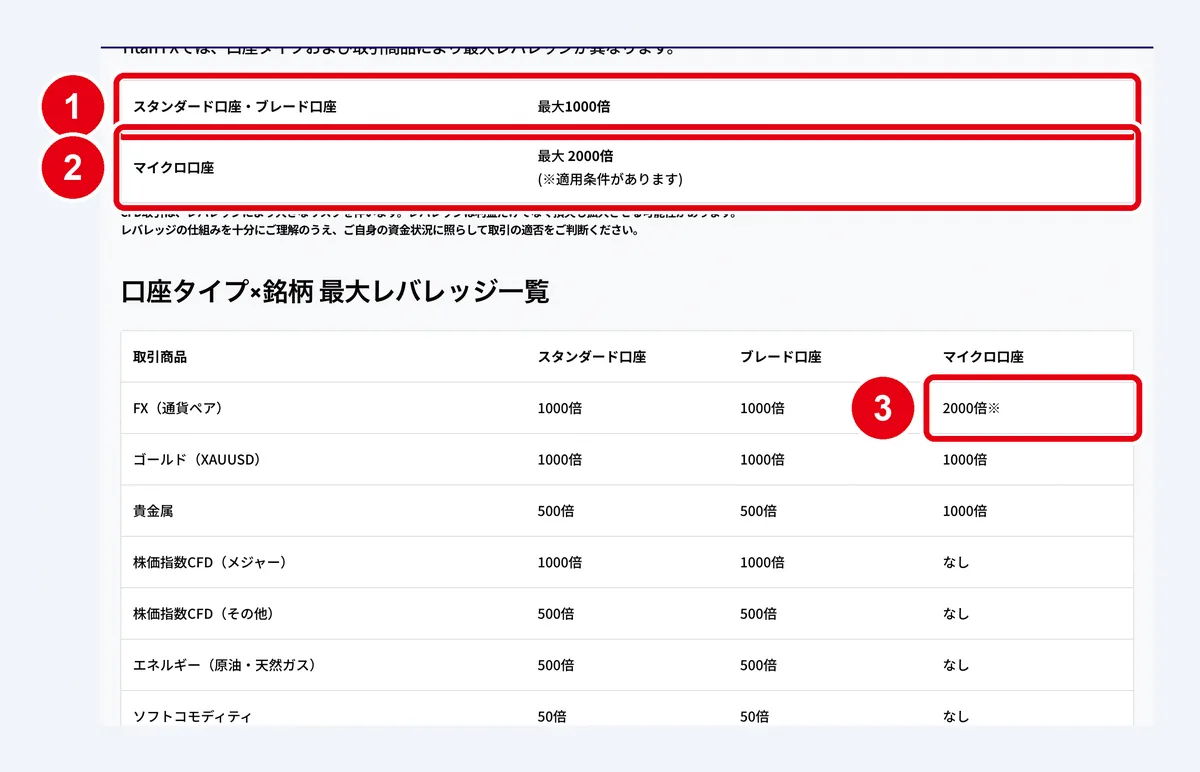1200x772 pixels.
Task: Click the ソフトコモディティ row label
Action: click(x=193, y=716)
